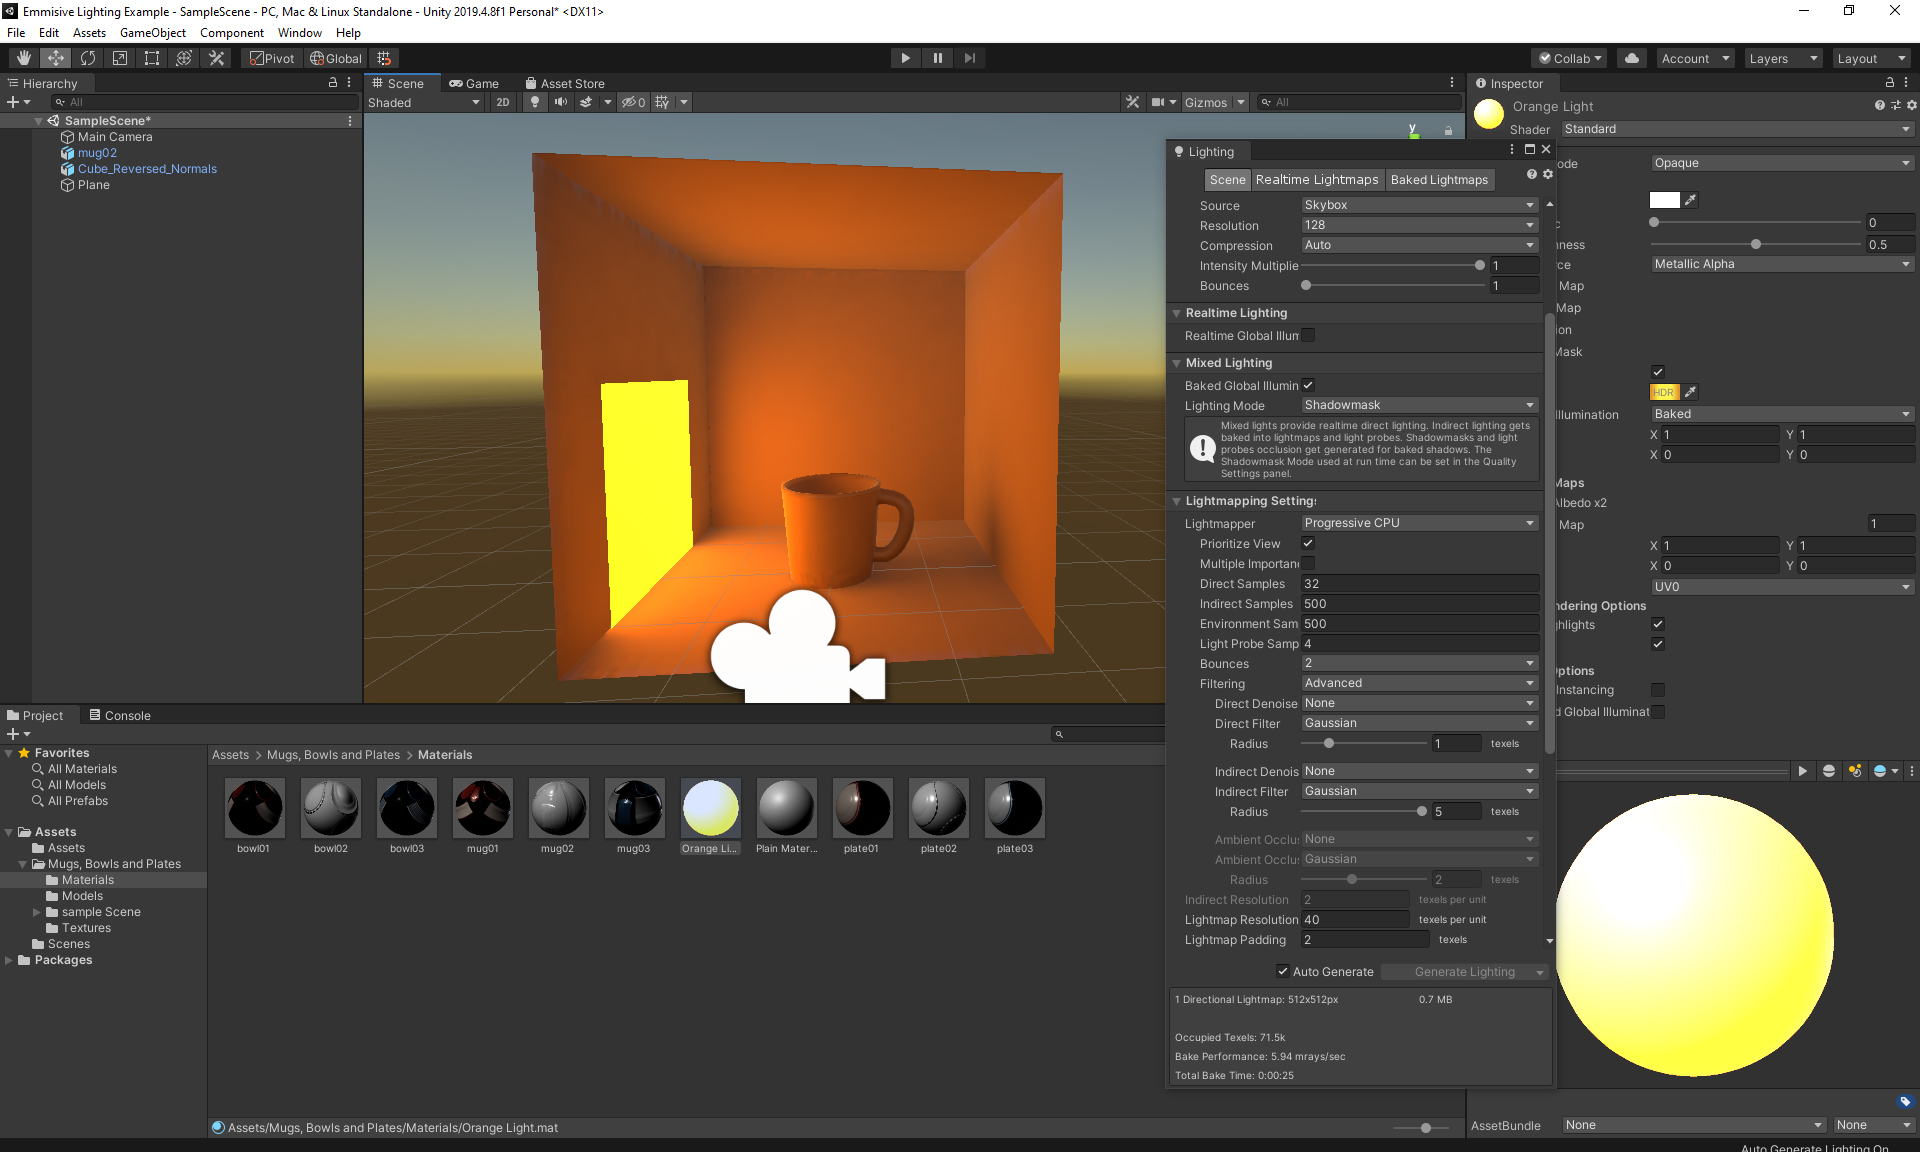Screen dimensions: 1920x1152
Task: Change the Lightmapper dropdown selection
Action: [x=1418, y=522]
